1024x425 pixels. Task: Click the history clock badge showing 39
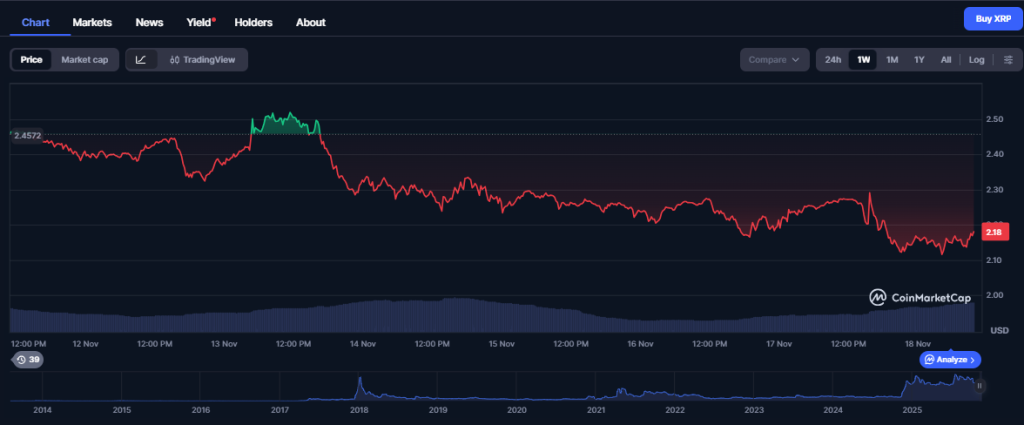pos(27,360)
